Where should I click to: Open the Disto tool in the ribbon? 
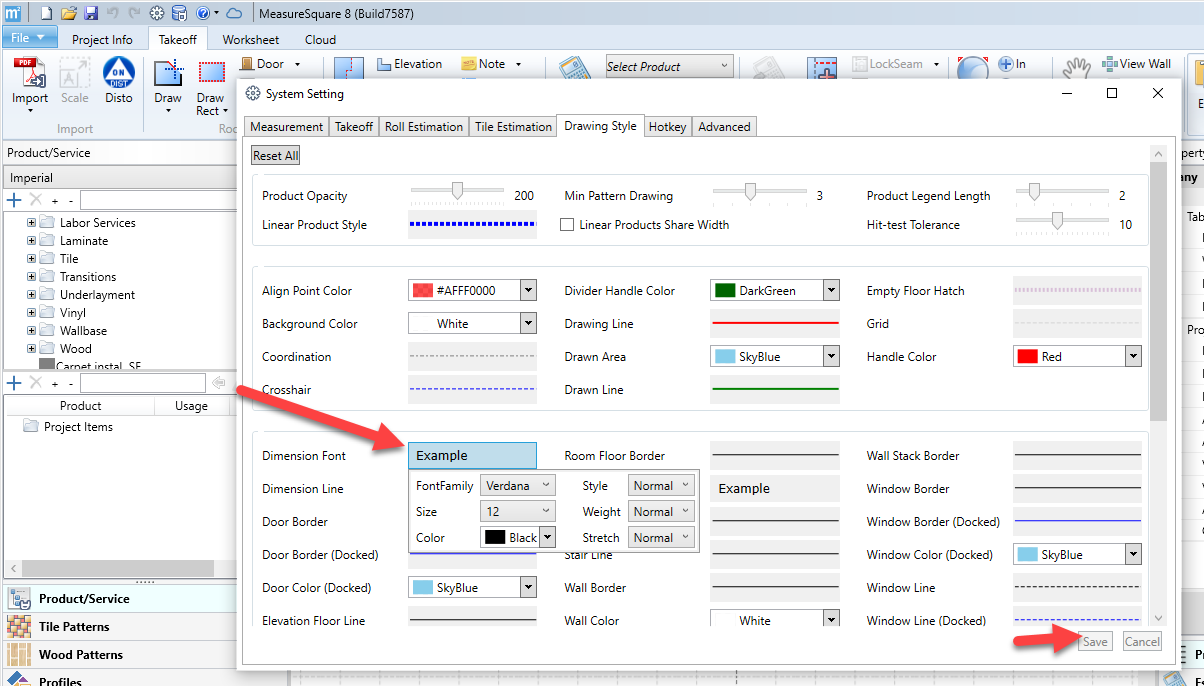(118, 81)
